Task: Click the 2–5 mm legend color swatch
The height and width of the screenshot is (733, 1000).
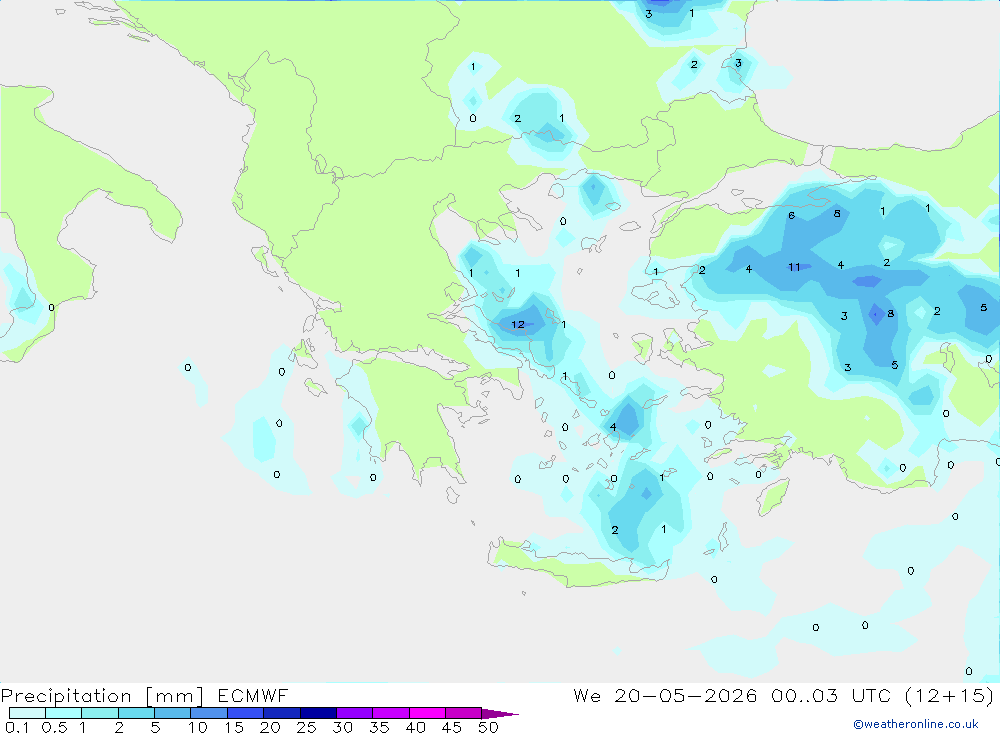Action: pyautogui.click(x=136, y=713)
